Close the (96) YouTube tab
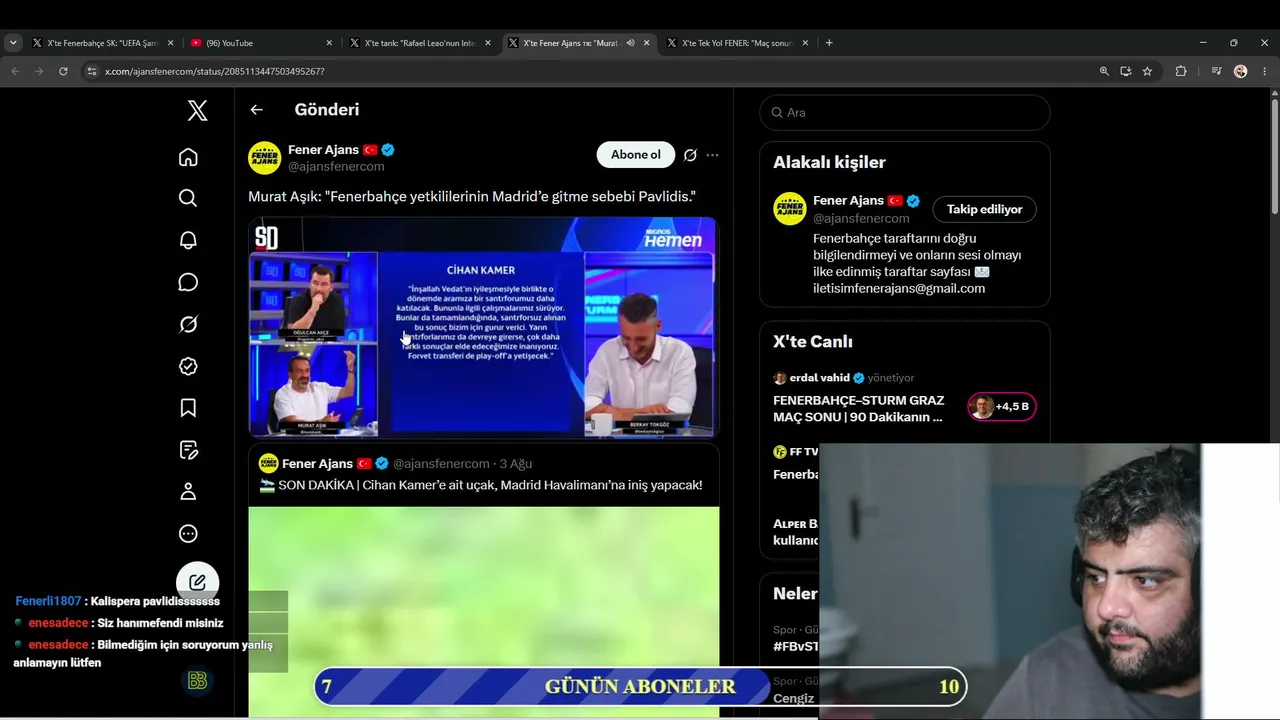This screenshot has width=1280, height=720. [x=329, y=43]
